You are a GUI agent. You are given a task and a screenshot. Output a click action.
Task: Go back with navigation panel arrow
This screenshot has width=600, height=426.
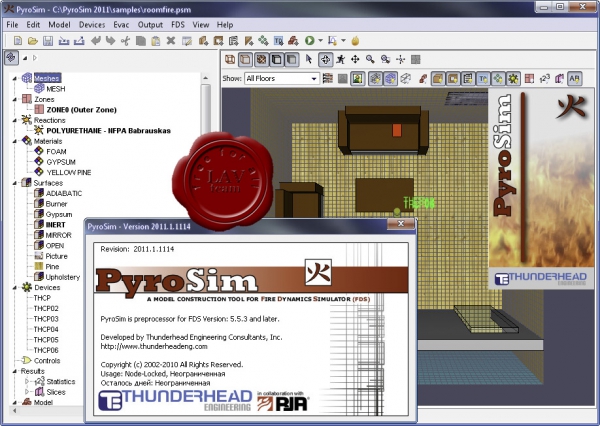point(25,58)
